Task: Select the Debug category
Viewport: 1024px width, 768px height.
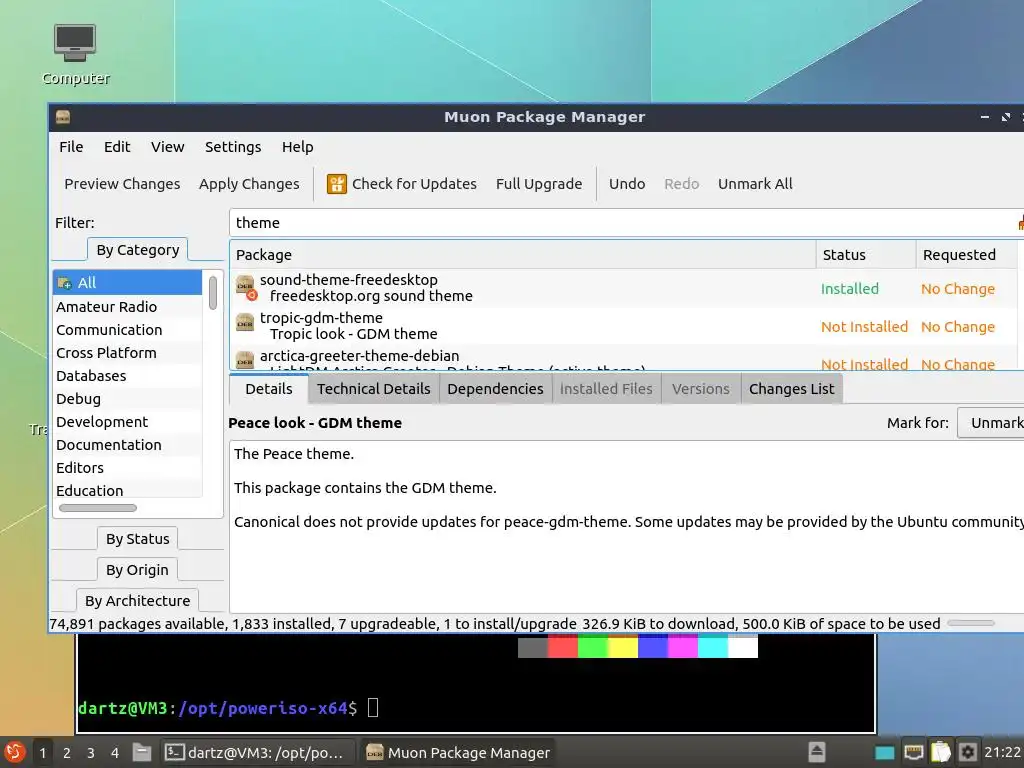Action: tap(128, 399)
